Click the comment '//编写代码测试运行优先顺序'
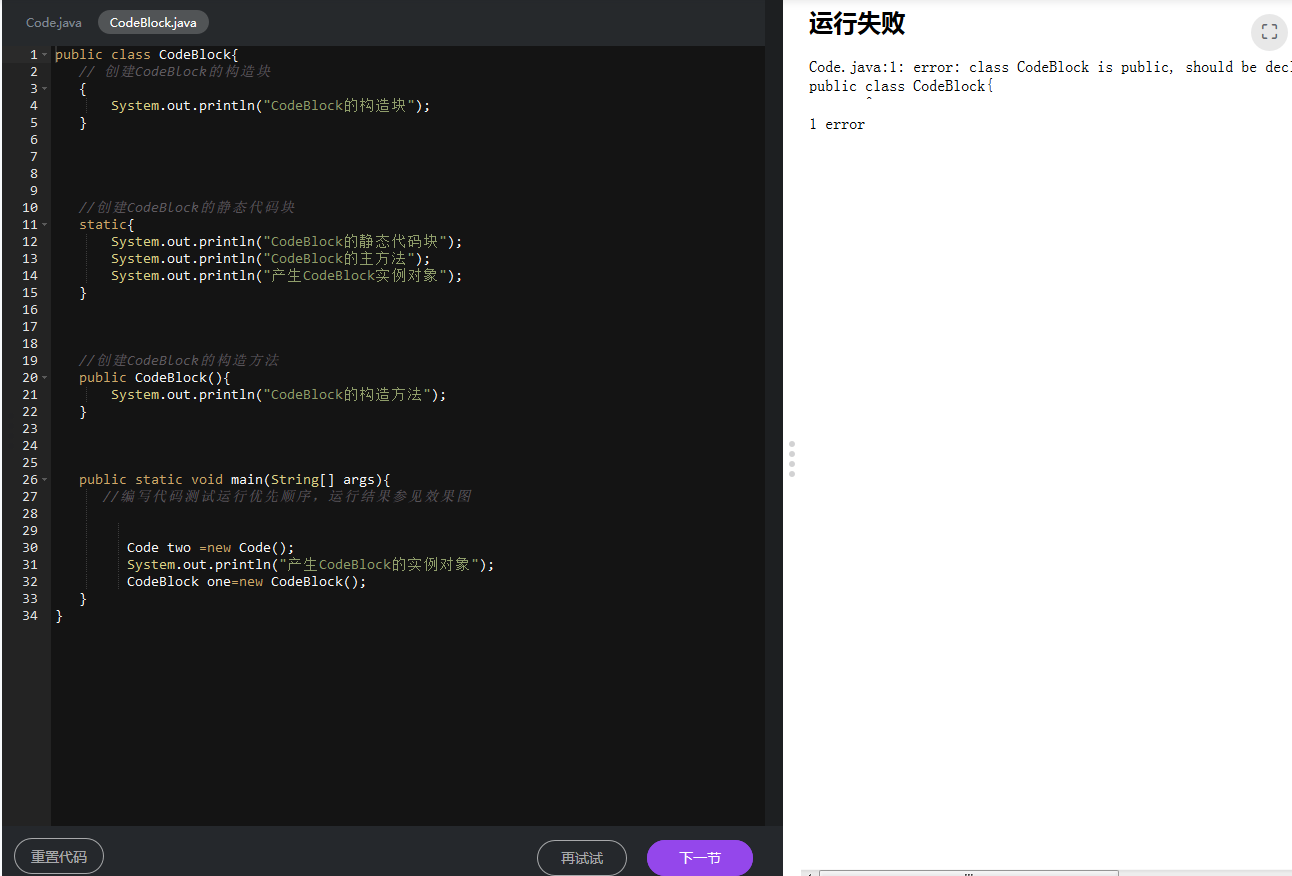This screenshot has height=876, width=1292. click(x=287, y=497)
